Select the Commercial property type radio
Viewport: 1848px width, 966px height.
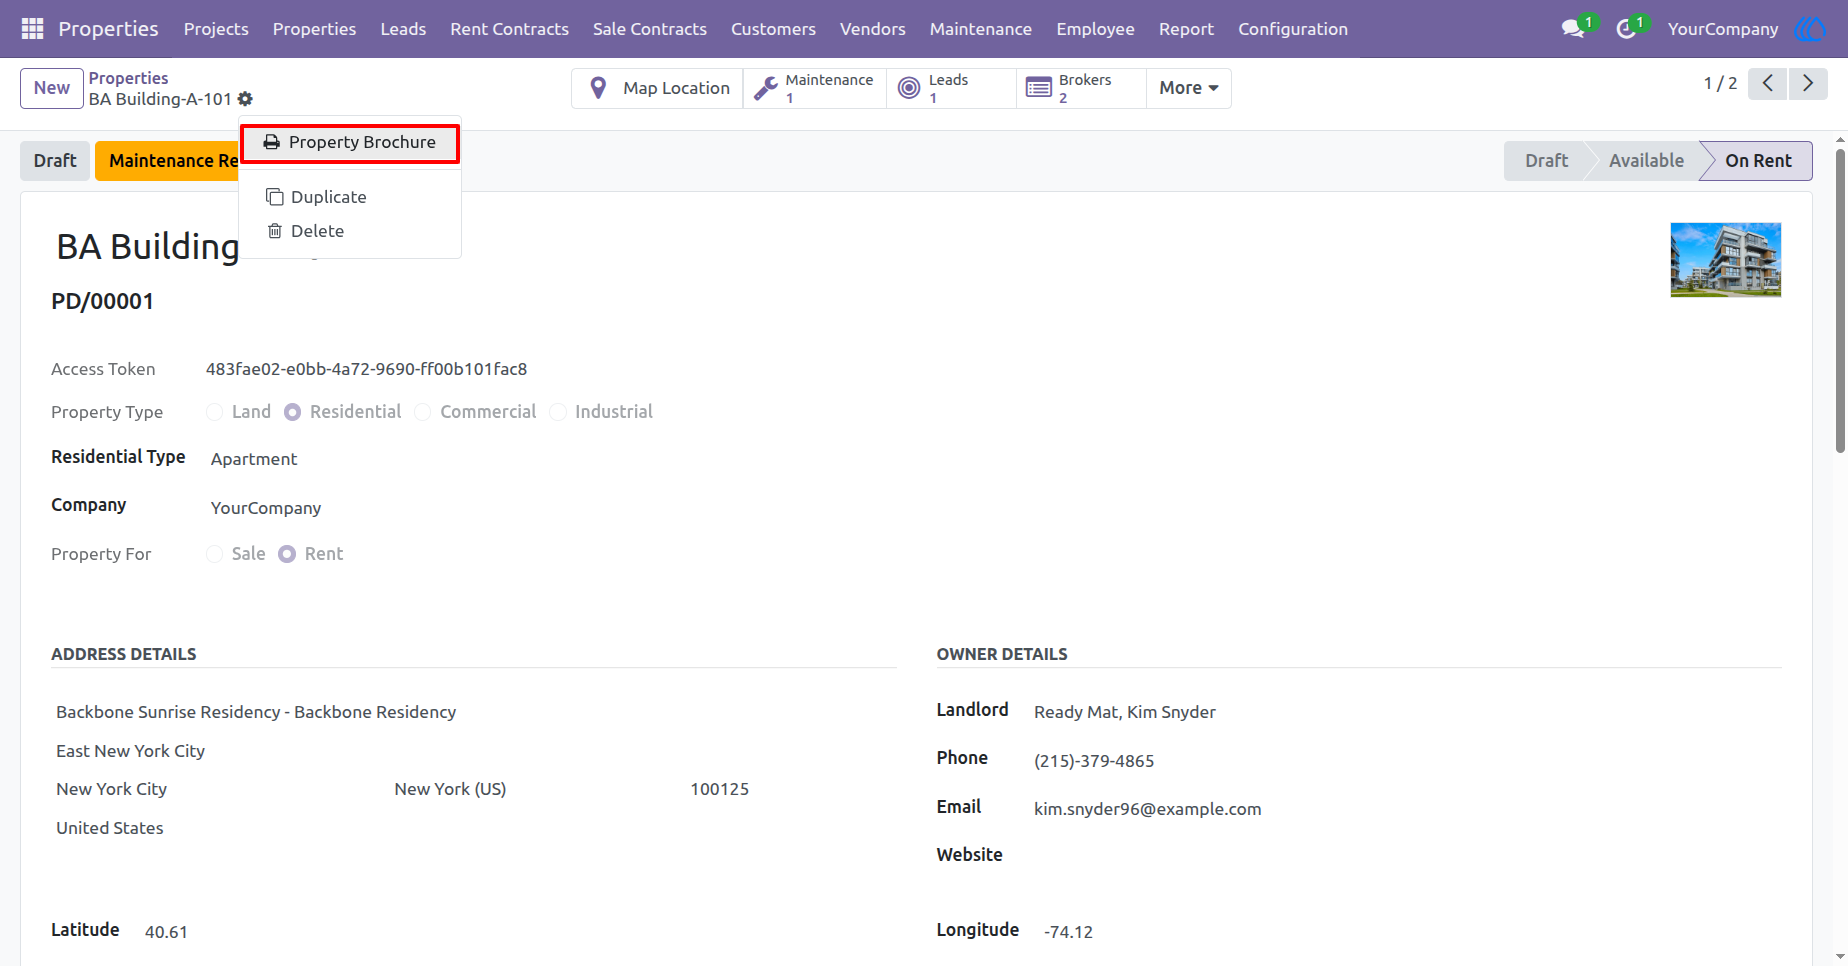[423, 412]
